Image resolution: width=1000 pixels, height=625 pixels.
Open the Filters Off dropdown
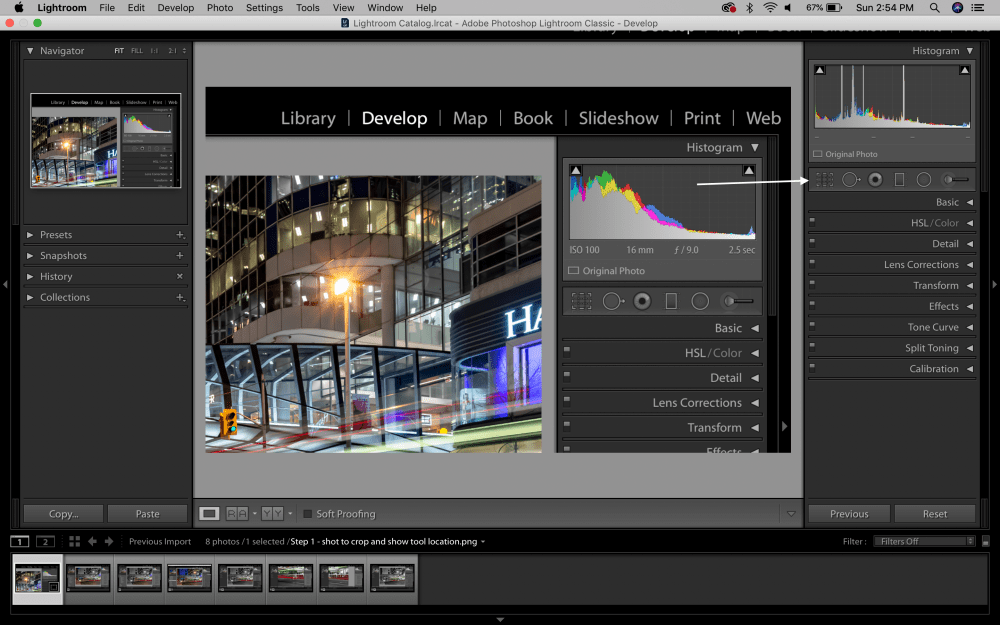(923, 541)
